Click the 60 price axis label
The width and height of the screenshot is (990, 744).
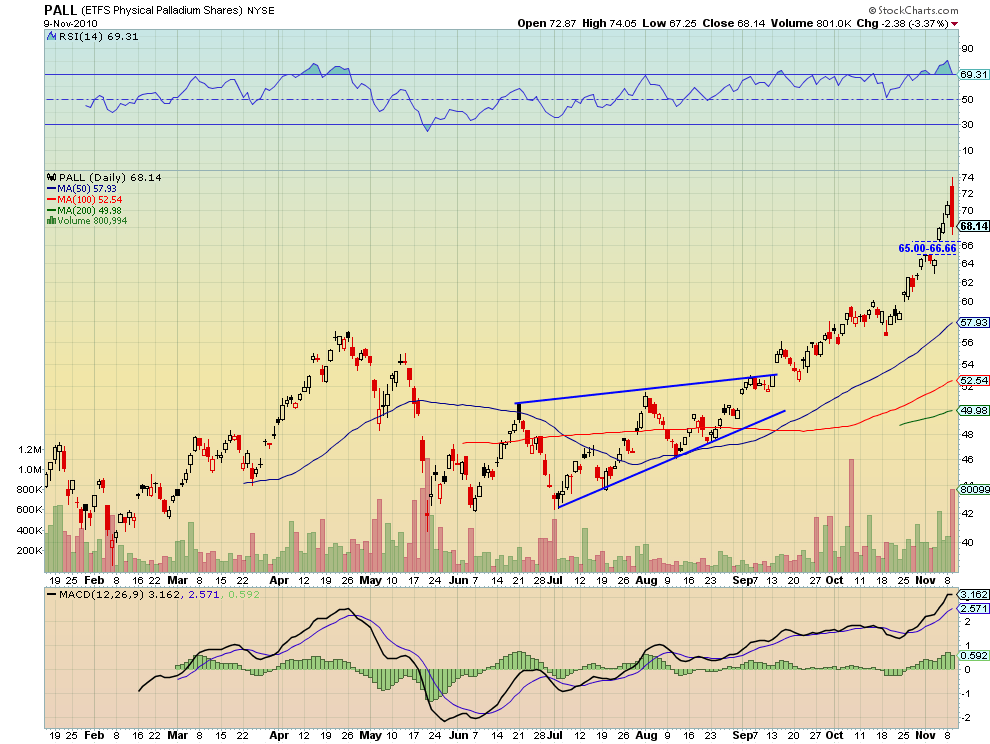pos(967,302)
